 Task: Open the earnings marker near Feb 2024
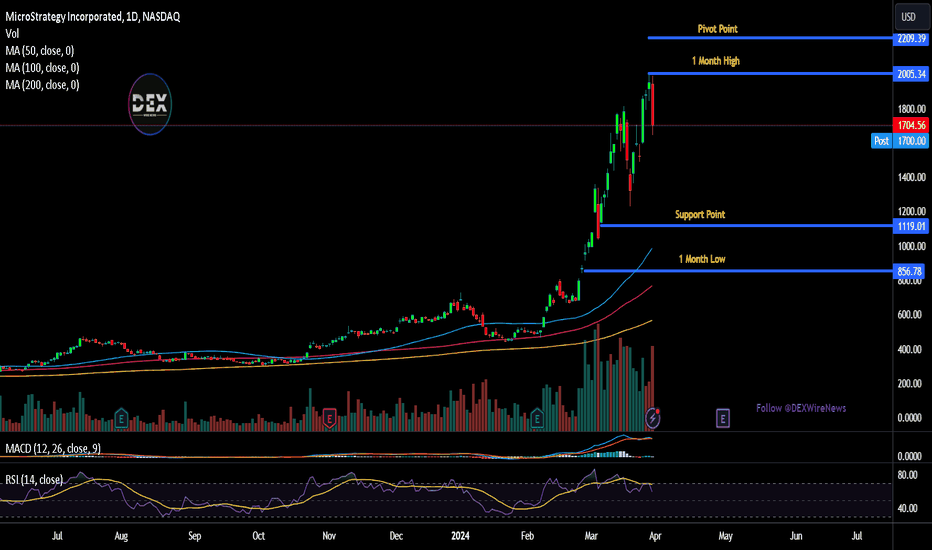pos(537,419)
